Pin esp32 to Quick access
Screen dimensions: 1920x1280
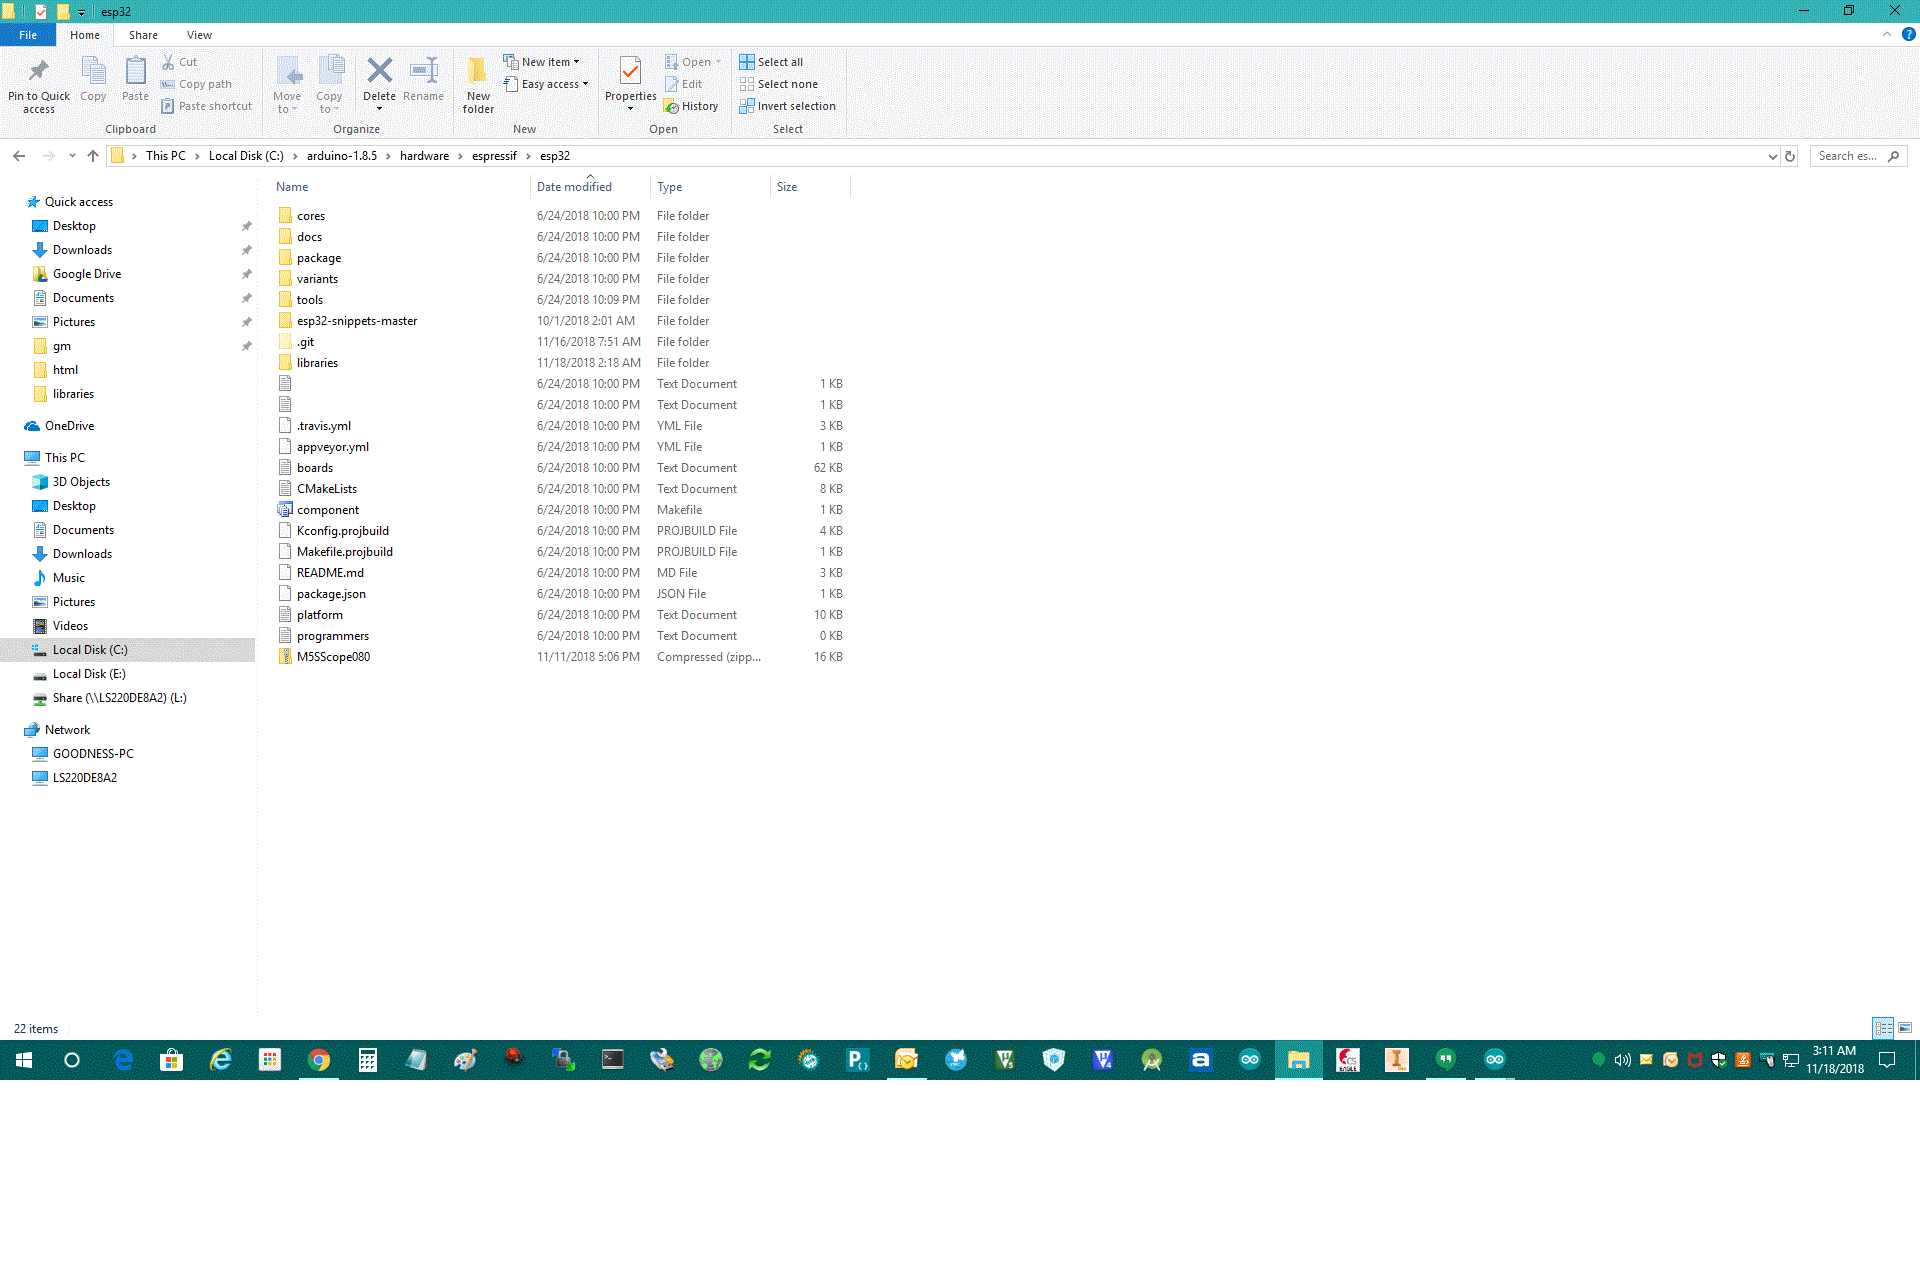[38, 85]
